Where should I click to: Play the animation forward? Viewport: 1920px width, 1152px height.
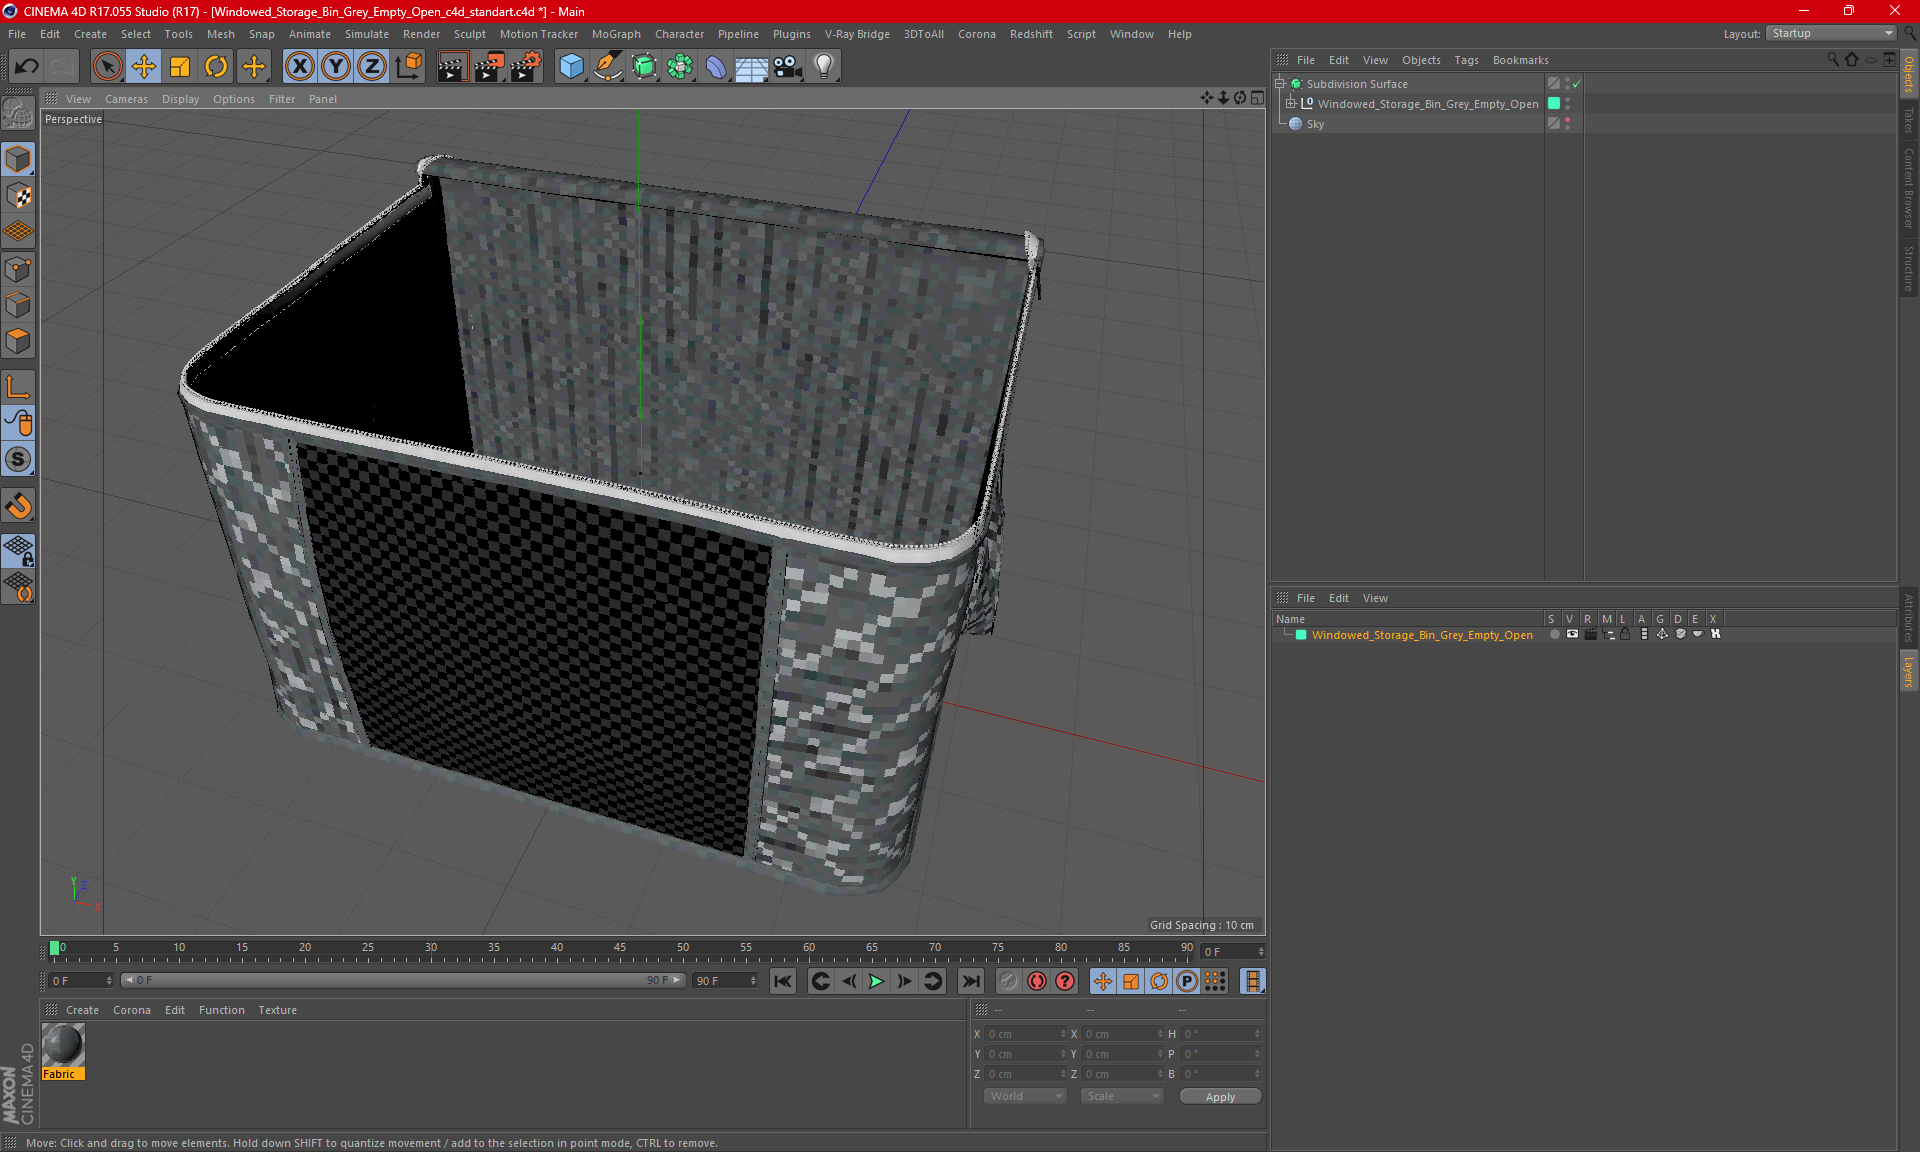pyautogui.click(x=876, y=981)
